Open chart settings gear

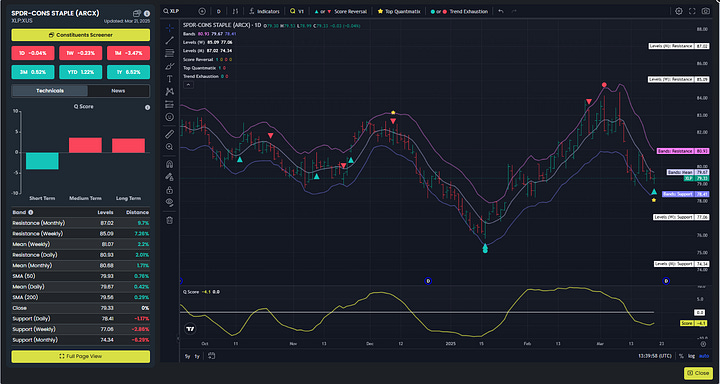pyautogui.click(x=679, y=11)
